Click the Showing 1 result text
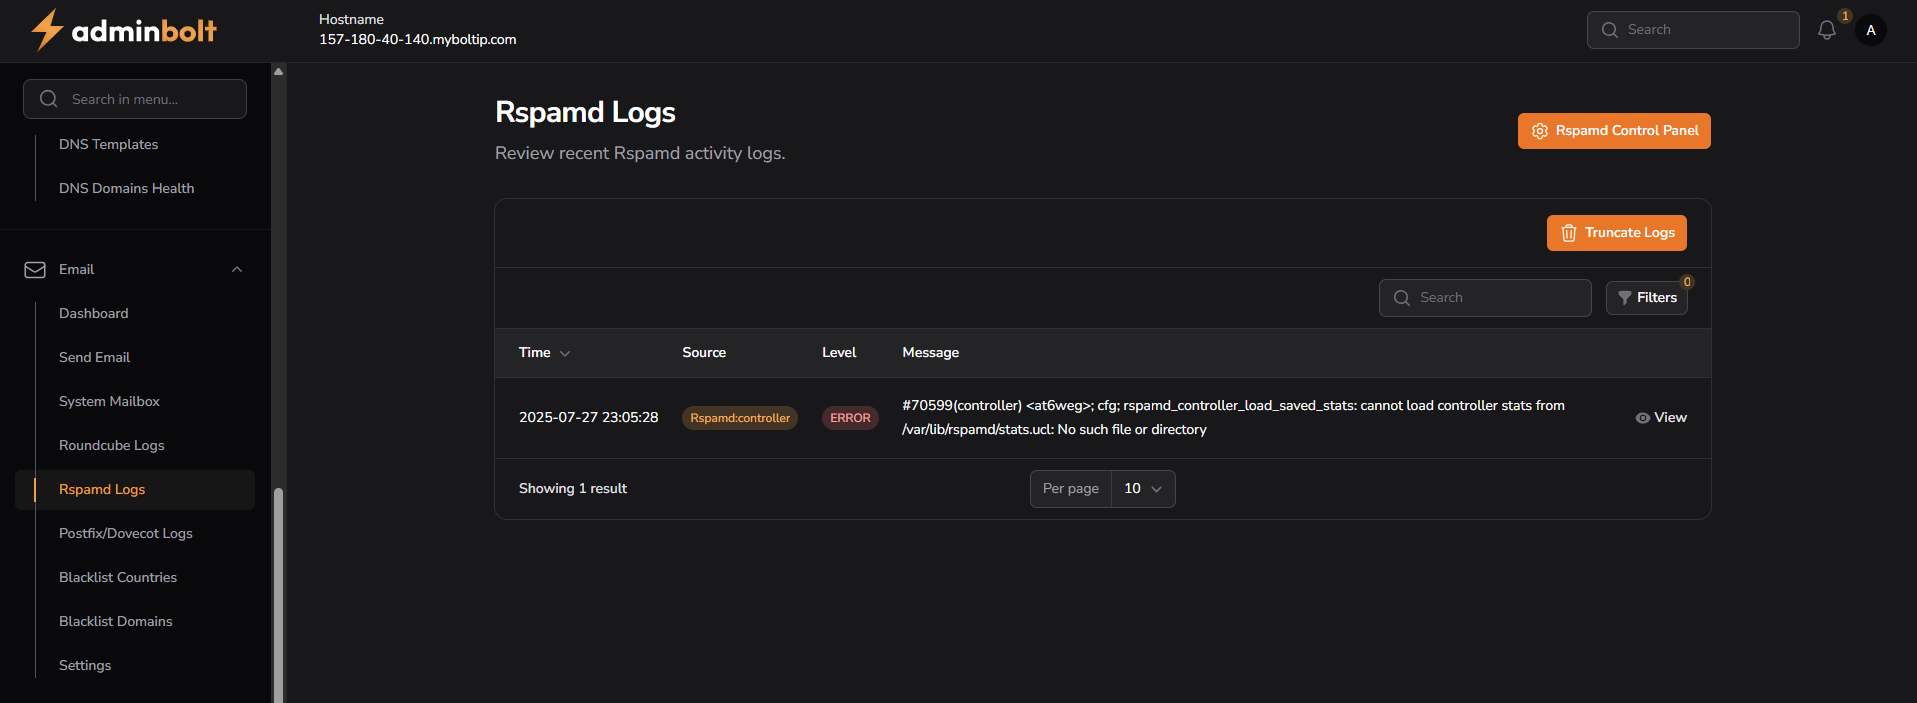The width and height of the screenshot is (1917, 703). coord(573,489)
